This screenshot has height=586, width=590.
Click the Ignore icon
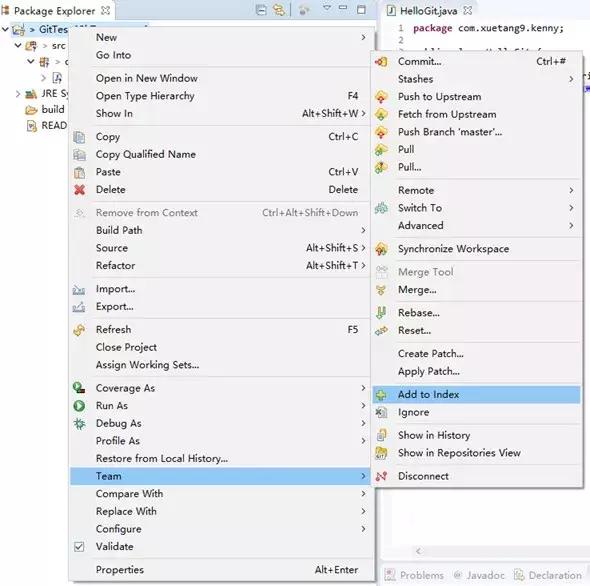pyautogui.click(x=381, y=412)
